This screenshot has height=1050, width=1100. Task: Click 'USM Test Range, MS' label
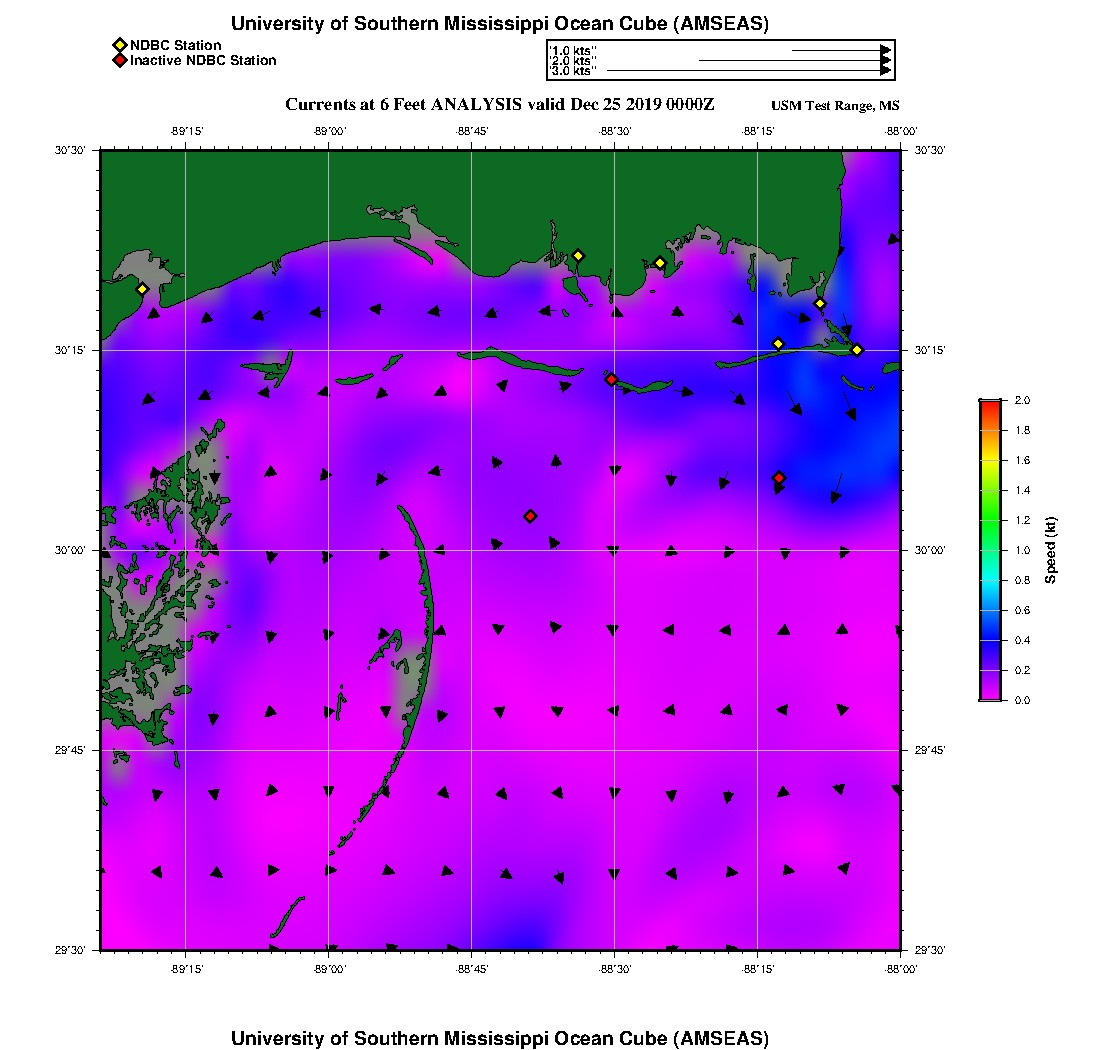(x=835, y=106)
